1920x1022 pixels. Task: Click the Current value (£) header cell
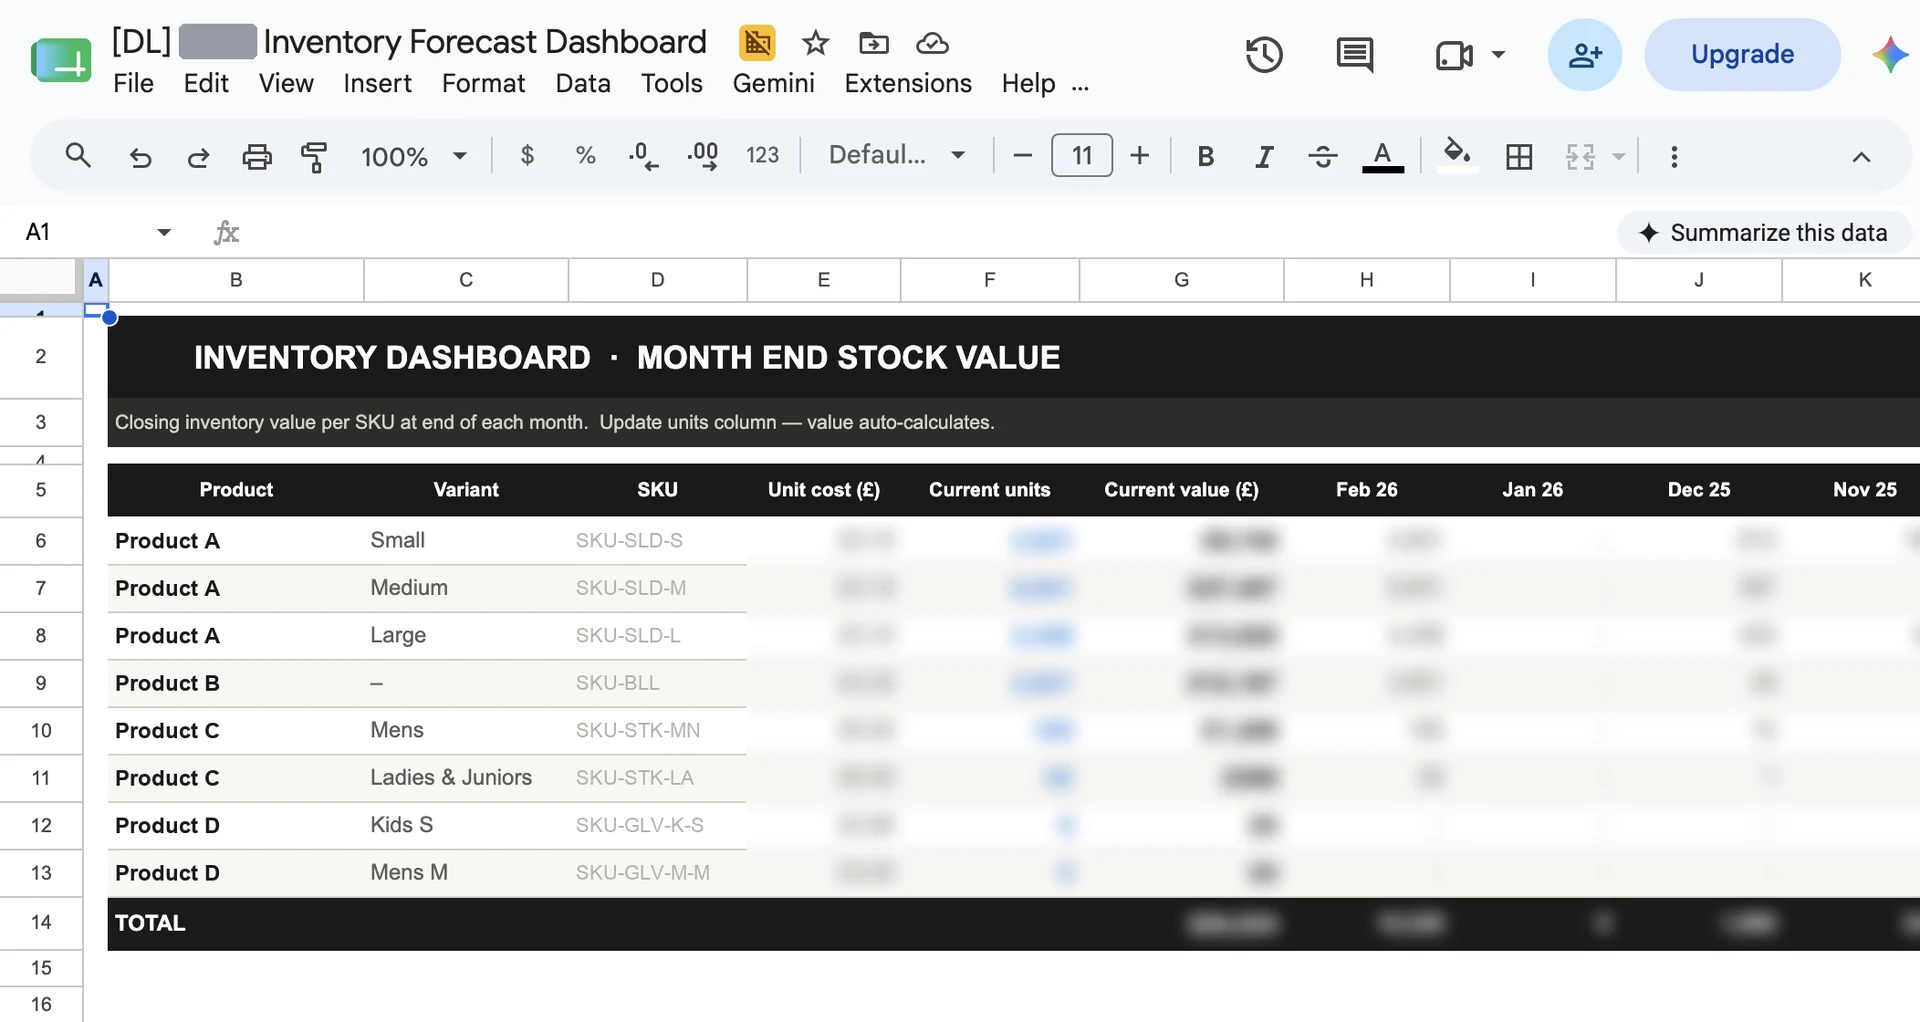[x=1181, y=489]
